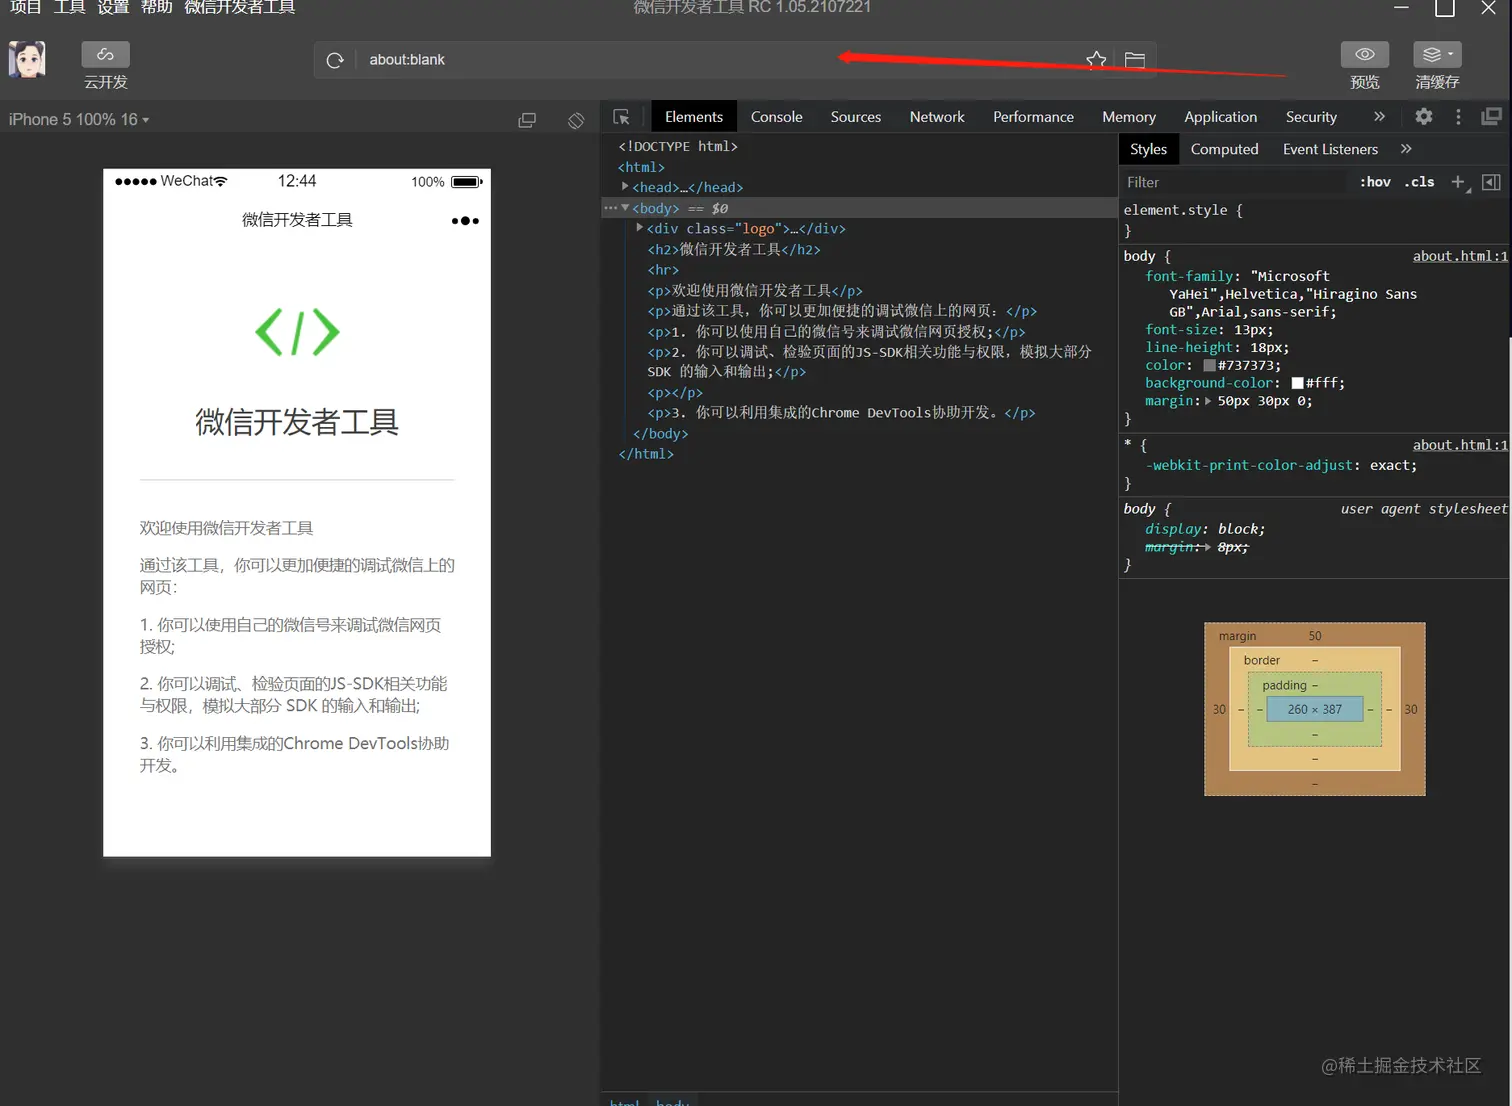Screen dimensions: 1512x1106
Task: Undock the DevTools panel icon
Action: (1491, 117)
